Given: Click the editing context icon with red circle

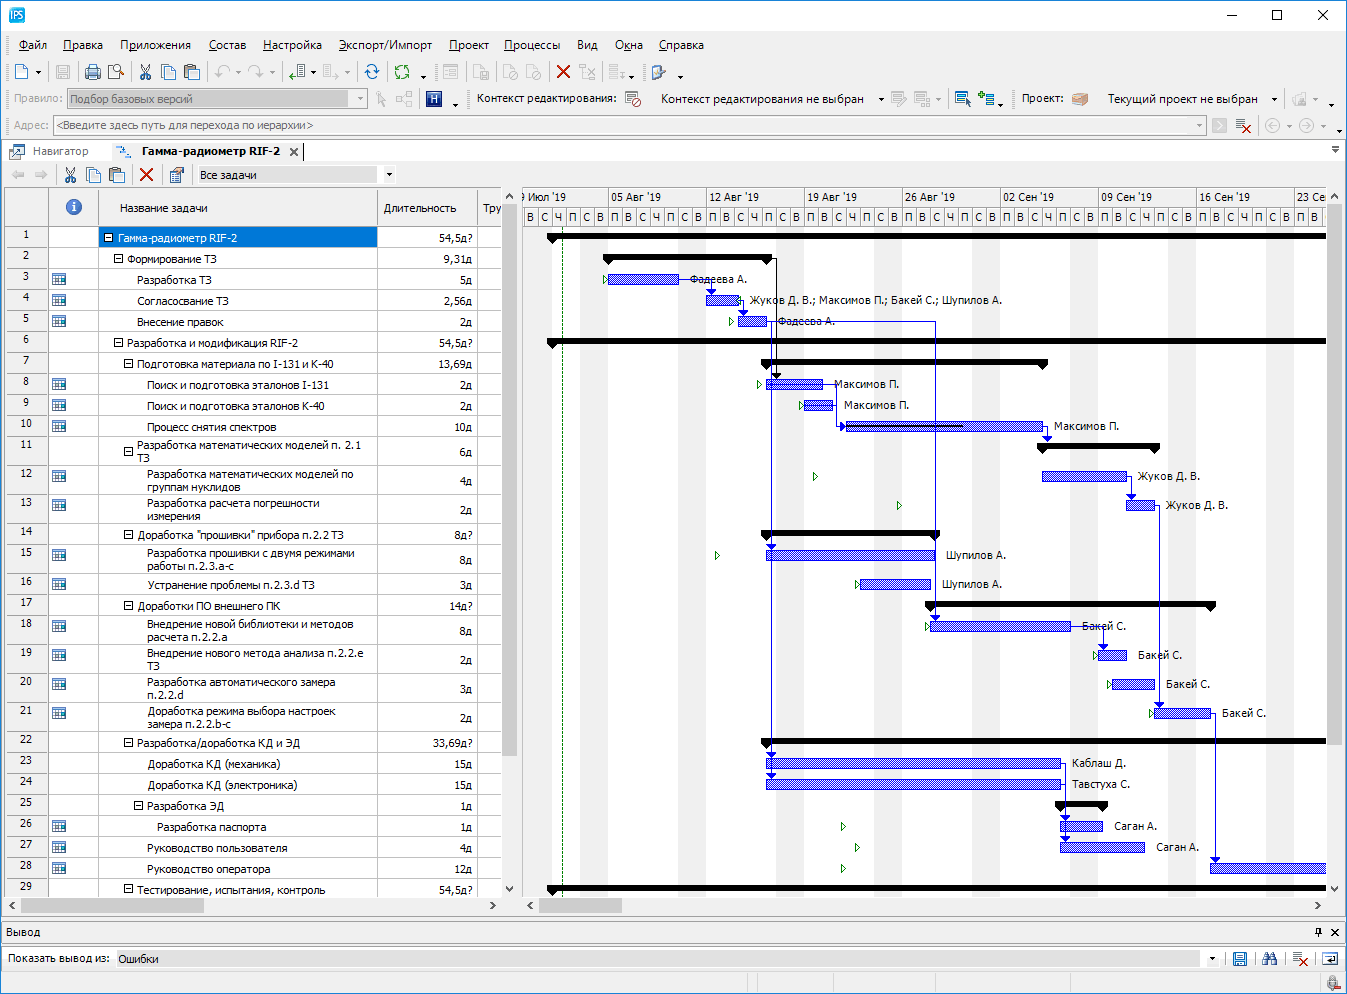Looking at the screenshot, I should pos(633,99).
